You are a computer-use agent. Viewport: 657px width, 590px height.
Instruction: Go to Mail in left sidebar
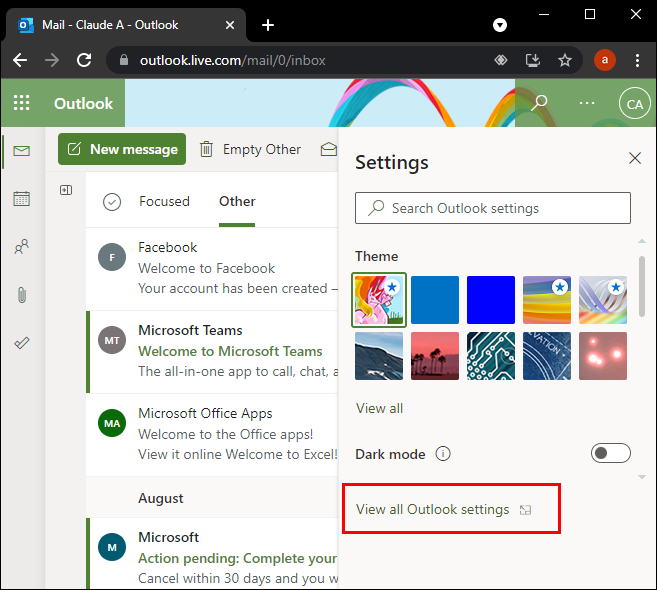click(21, 151)
